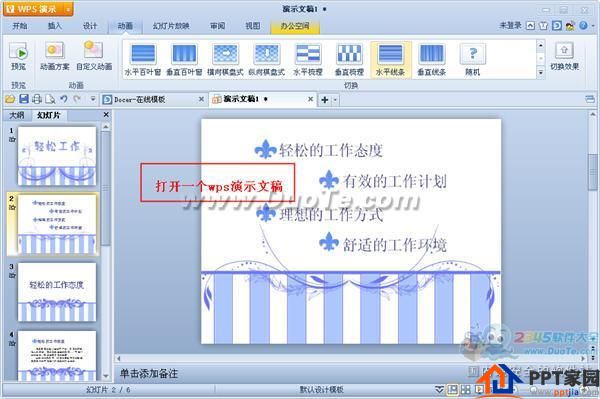This screenshot has height=399, width=600.
Task: Click the save disk icon
Action: [x=24, y=99]
